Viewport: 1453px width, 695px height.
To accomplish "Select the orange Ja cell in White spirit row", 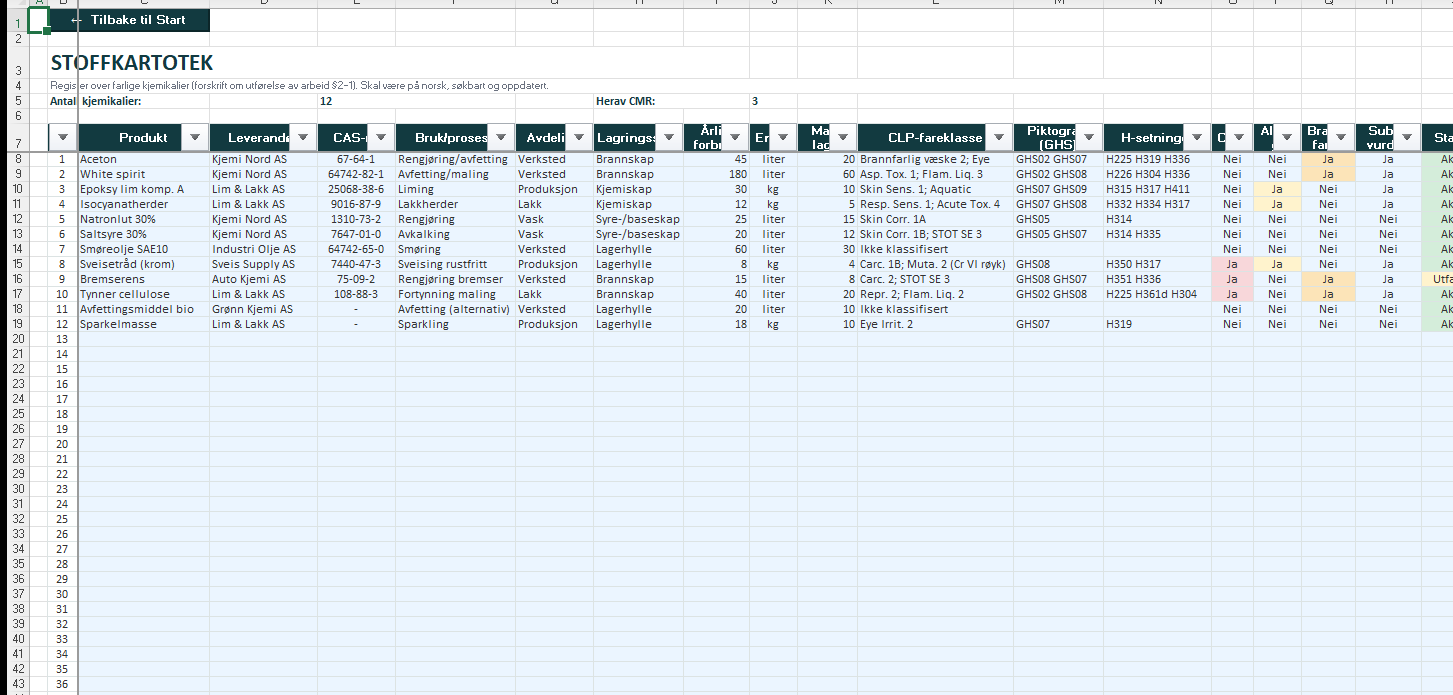I will 1328,175.
